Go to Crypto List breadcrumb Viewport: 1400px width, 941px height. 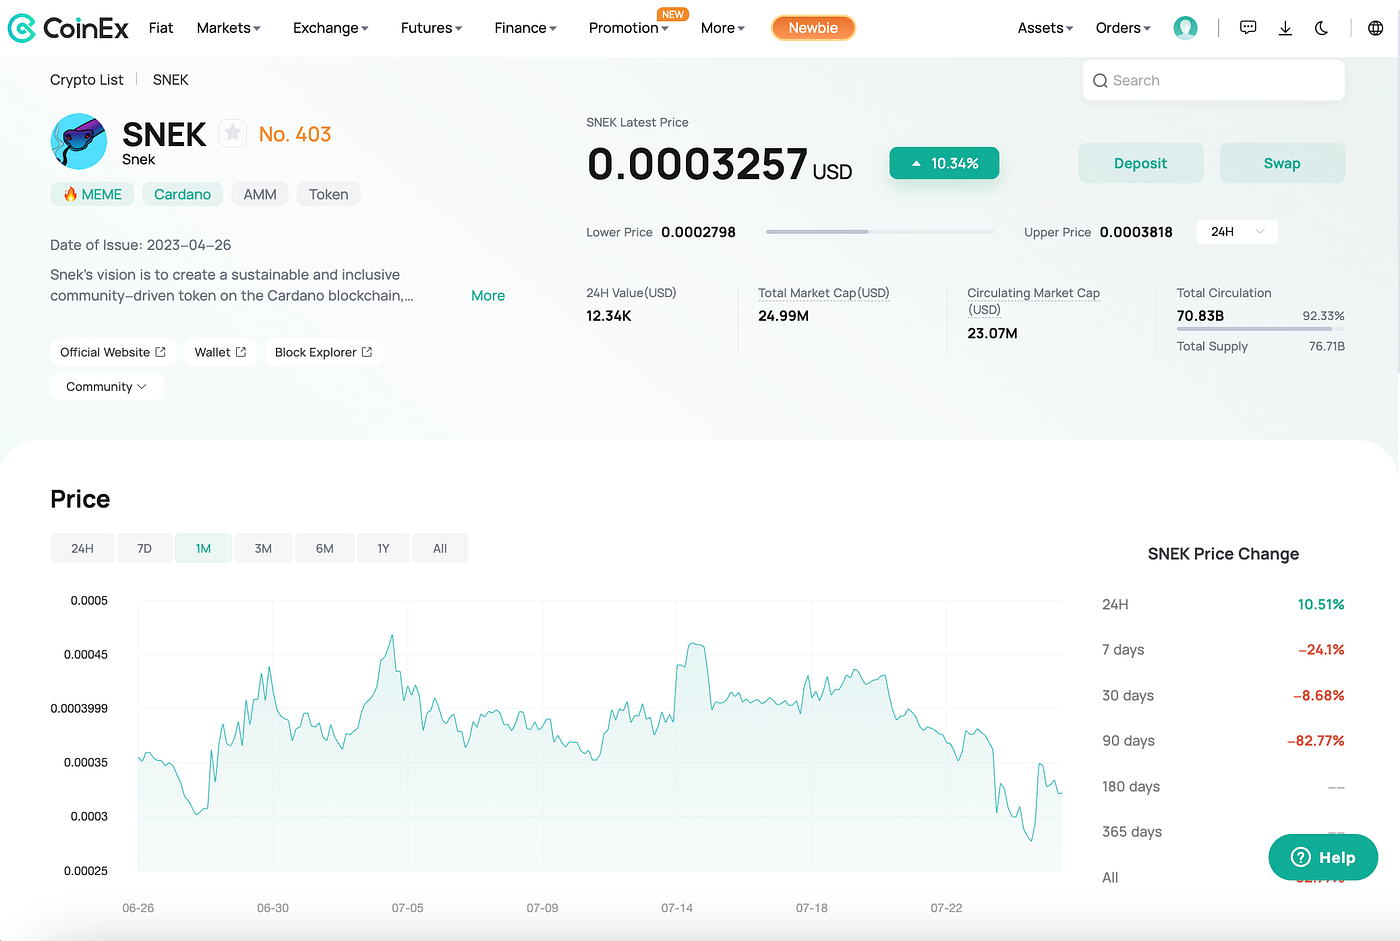click(x=87, y=80)
